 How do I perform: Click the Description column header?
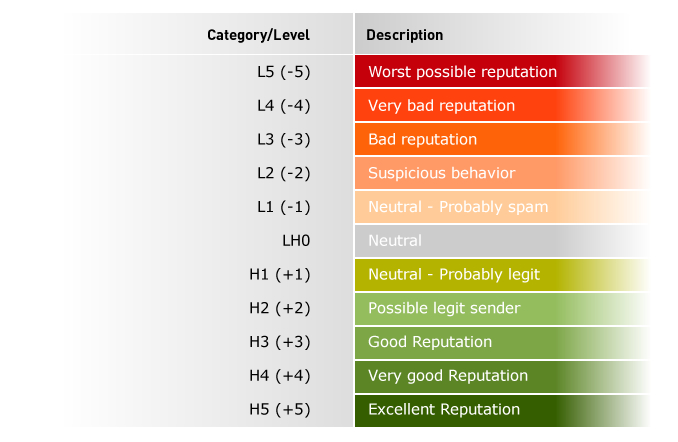404,35
